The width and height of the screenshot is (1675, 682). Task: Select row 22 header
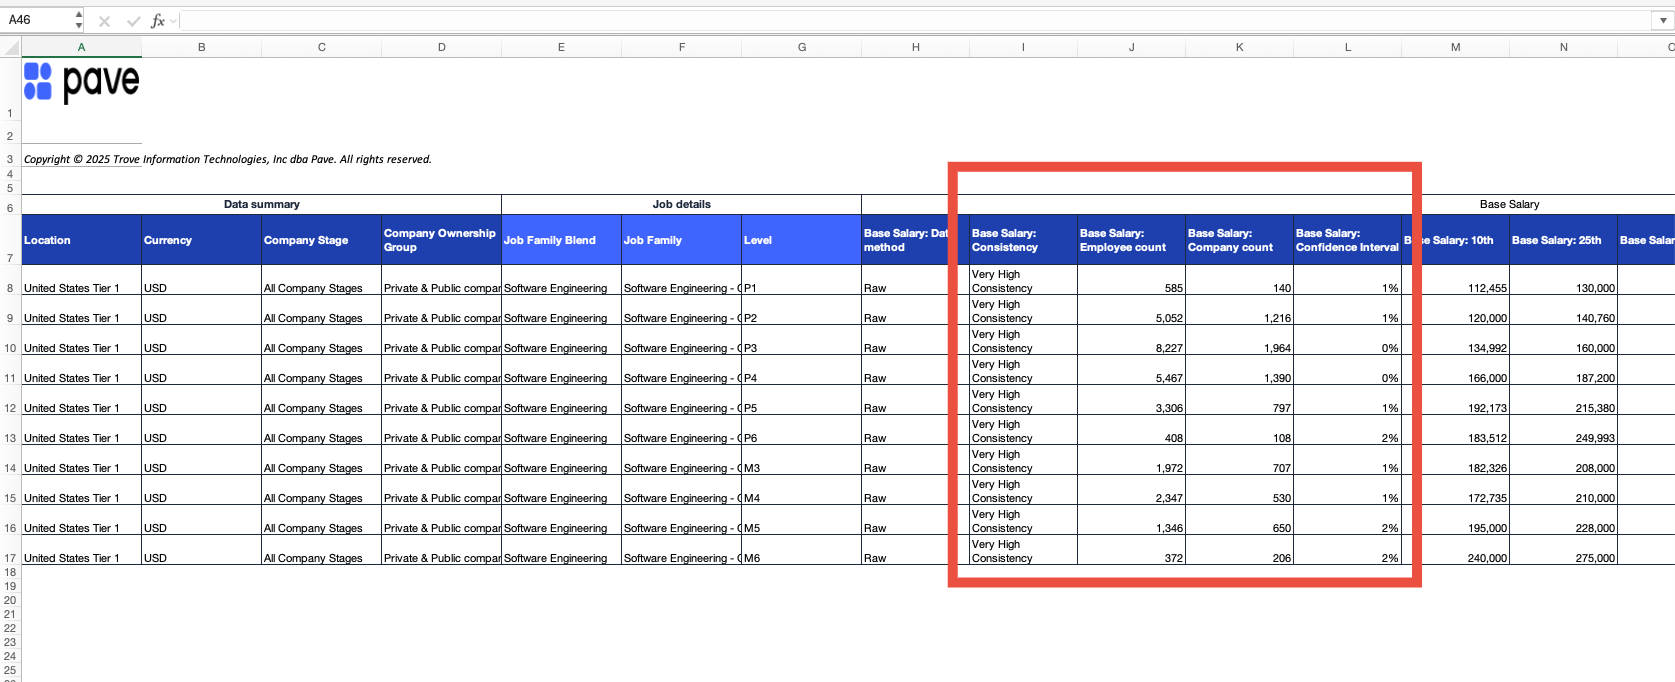pos(10,629)
